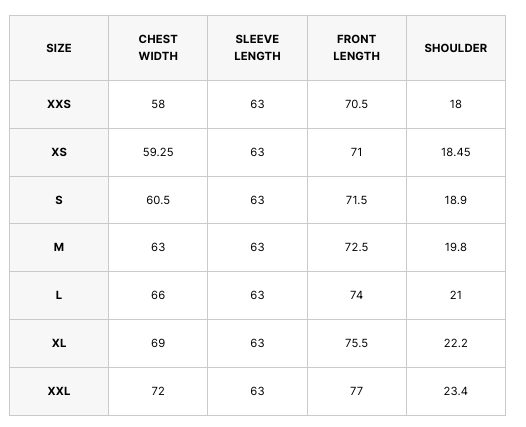
Task: Click the 77 front length cell
Action: click(x=357, y=391)
